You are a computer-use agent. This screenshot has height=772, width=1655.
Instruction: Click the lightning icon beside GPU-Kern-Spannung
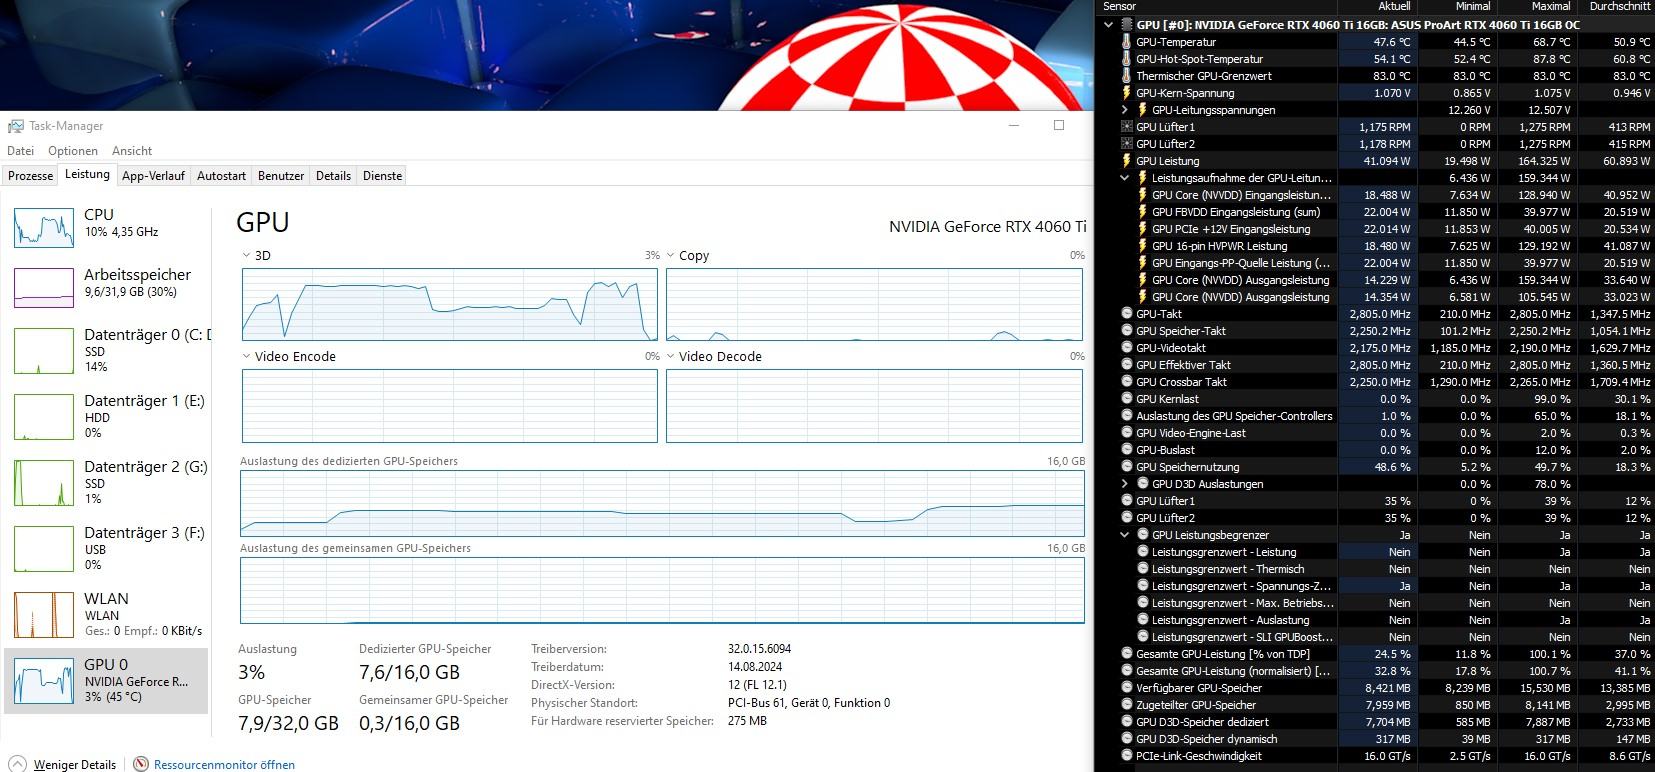pyautogui.click(x=1127, y=93)
